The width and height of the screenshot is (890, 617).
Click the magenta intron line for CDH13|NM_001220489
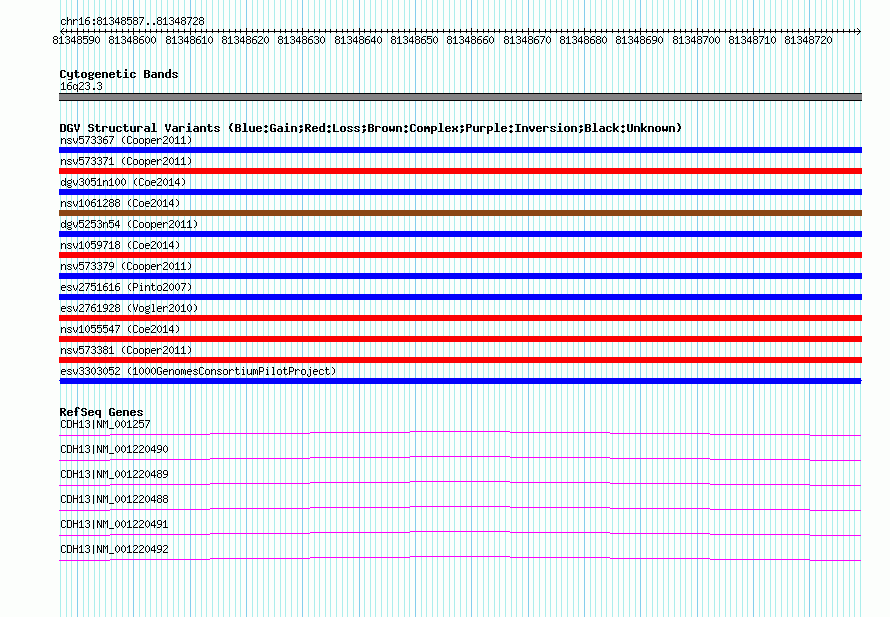[460, 484]
